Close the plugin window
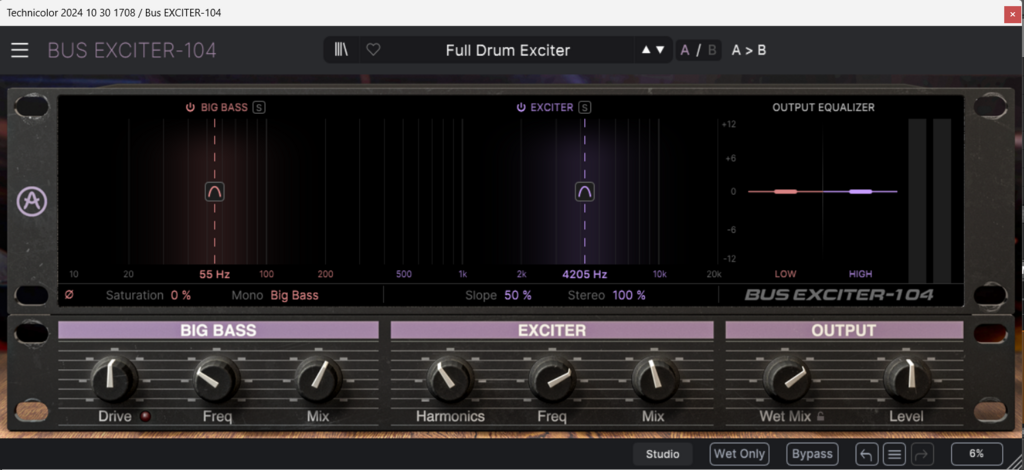 point(1012,13)
